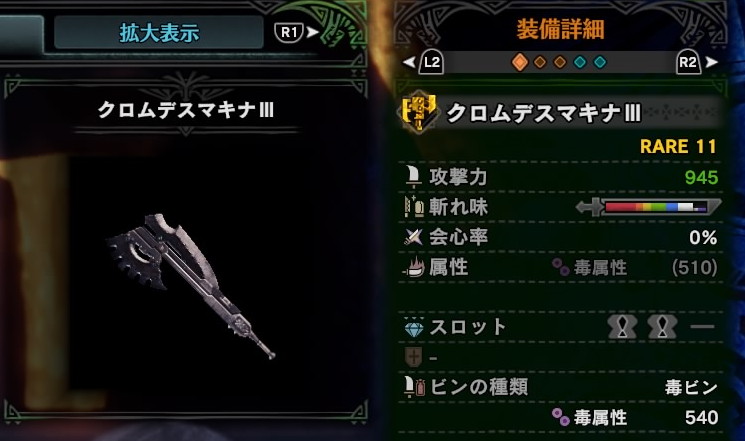This screenshot has height=441, width=745.
Task: Click the クロムデスマキナIII weapon preview image
Action: tap(191, 286)
